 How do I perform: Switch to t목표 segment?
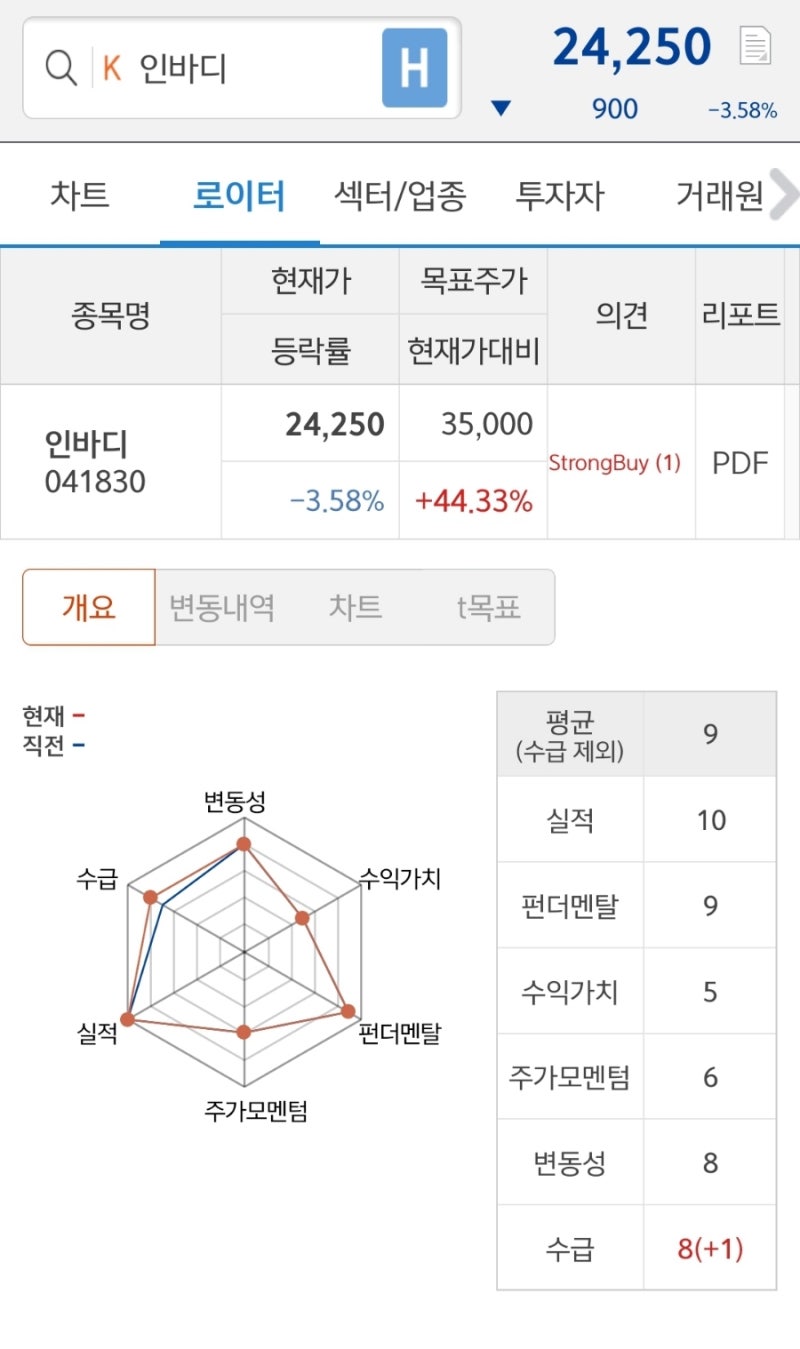coord(489,607)
